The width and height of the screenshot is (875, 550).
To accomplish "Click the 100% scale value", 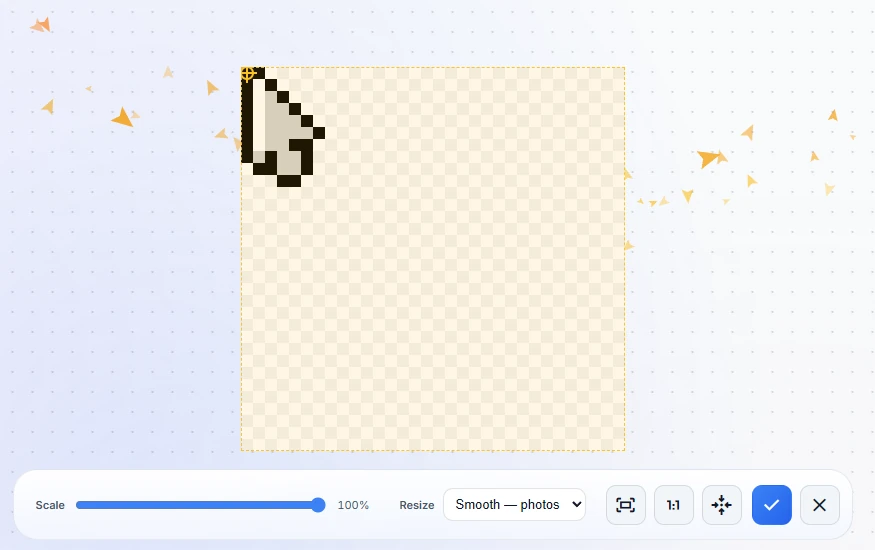I will 353,505.
